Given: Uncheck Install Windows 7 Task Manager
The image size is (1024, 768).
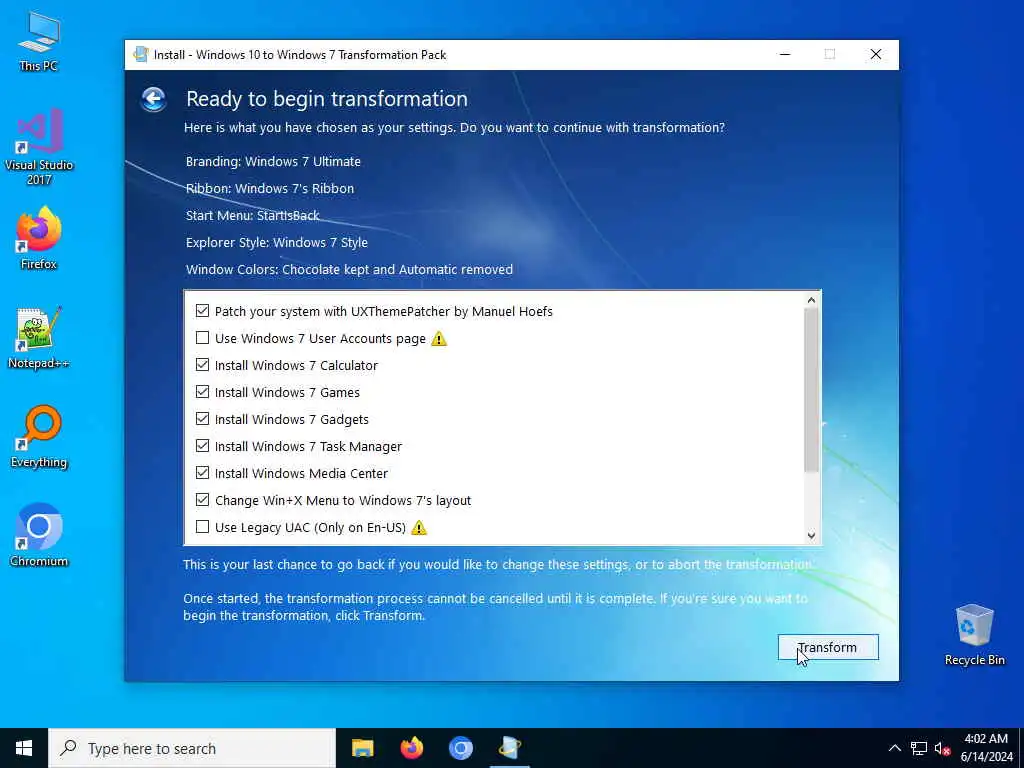Looking at the screenshot, I should pyautogui.click(x=202, y=446).
